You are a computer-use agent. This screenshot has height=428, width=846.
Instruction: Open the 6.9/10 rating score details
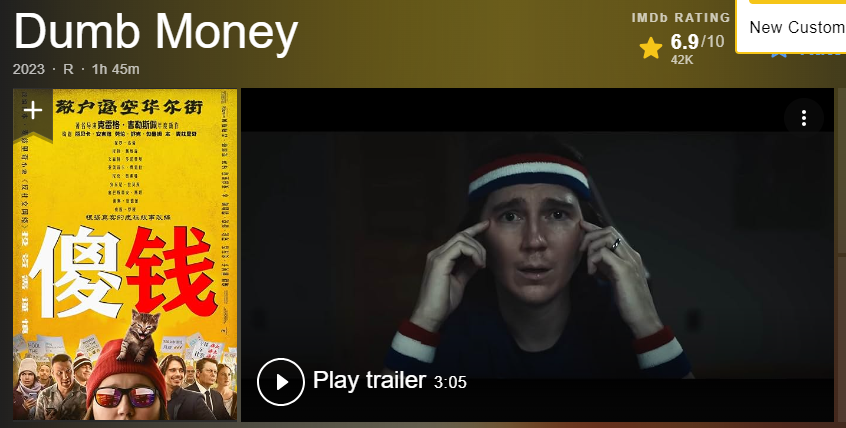tap(697, 41)
